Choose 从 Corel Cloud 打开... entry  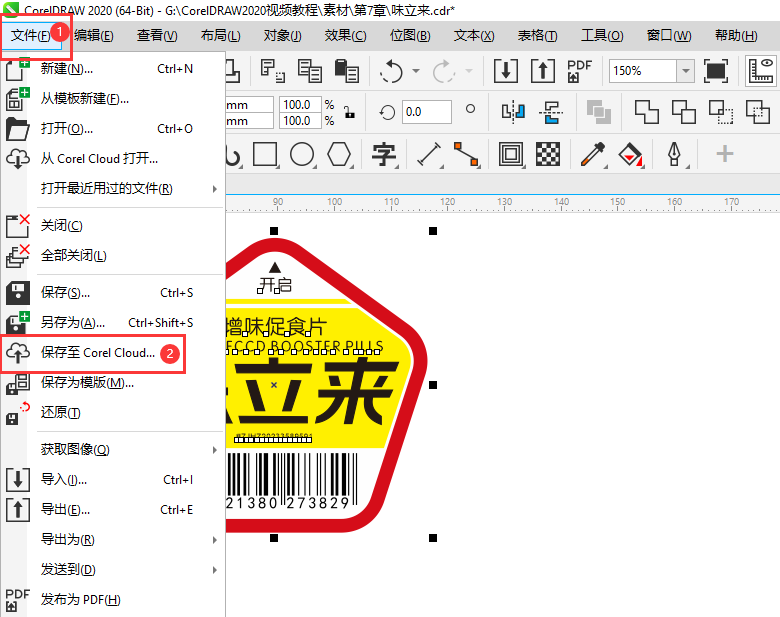[x=112, y=159]
